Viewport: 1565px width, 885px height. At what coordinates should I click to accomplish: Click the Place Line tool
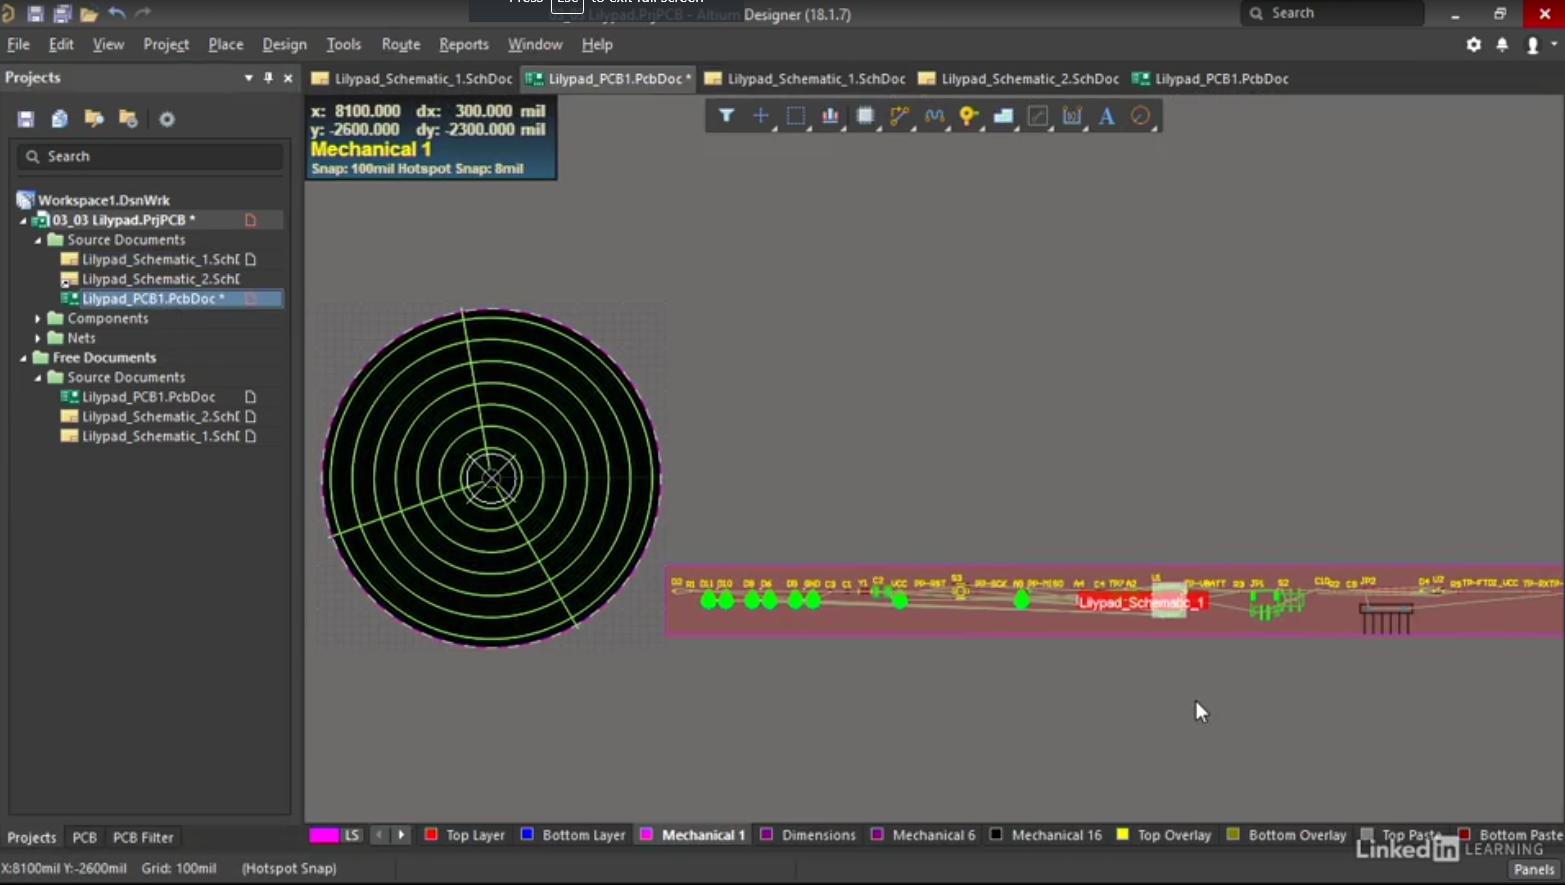tap(1038, 116)
